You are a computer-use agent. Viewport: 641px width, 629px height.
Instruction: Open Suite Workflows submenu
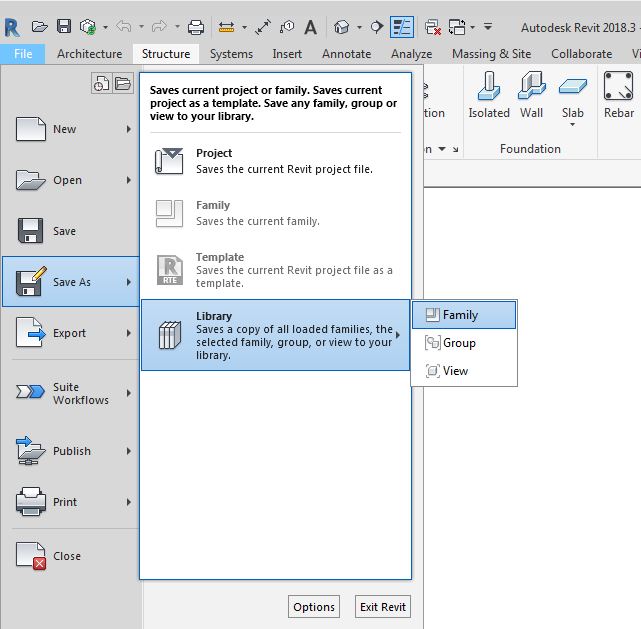71,393
